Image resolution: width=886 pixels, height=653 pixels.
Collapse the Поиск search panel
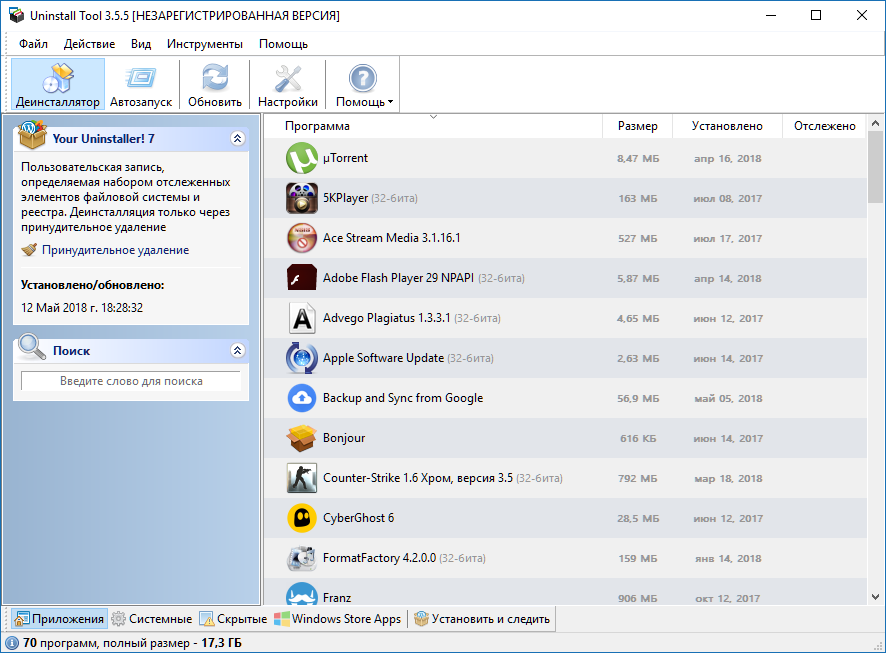(237, 351)
